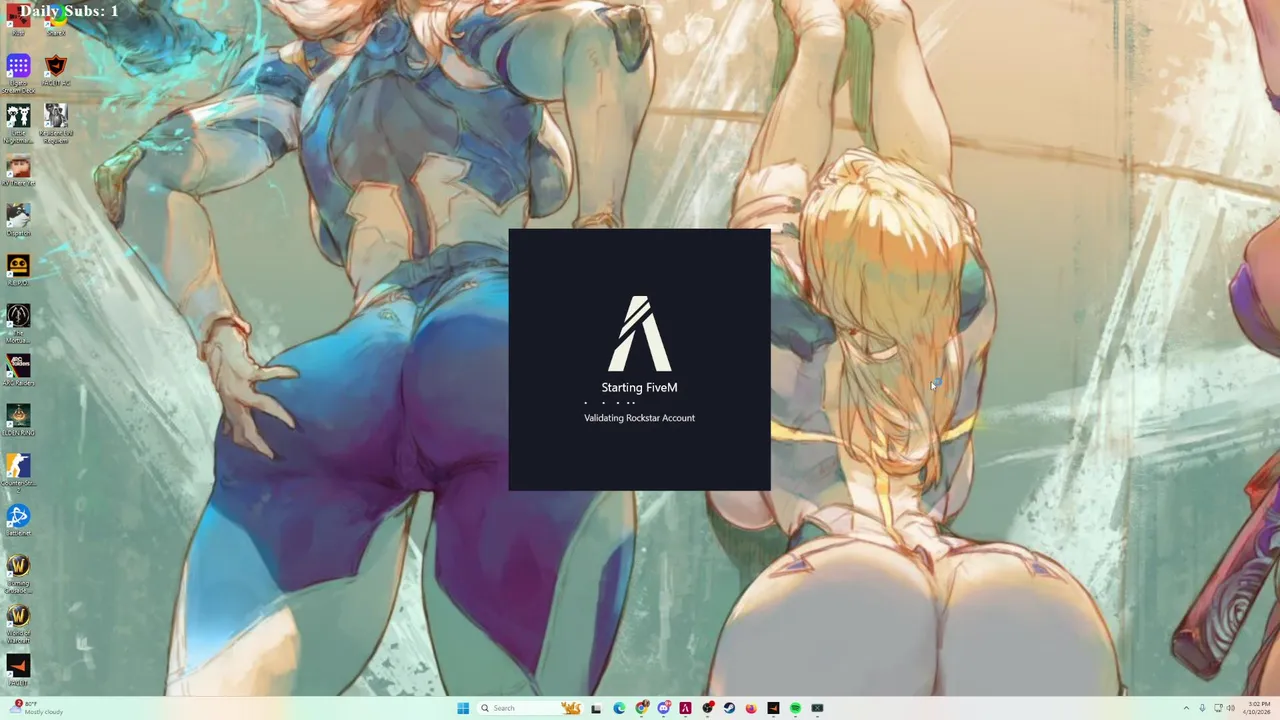The image size is (1280, 720).
Task: Select Counter-Strike 2 desktop shortcut
Action: 18,474
